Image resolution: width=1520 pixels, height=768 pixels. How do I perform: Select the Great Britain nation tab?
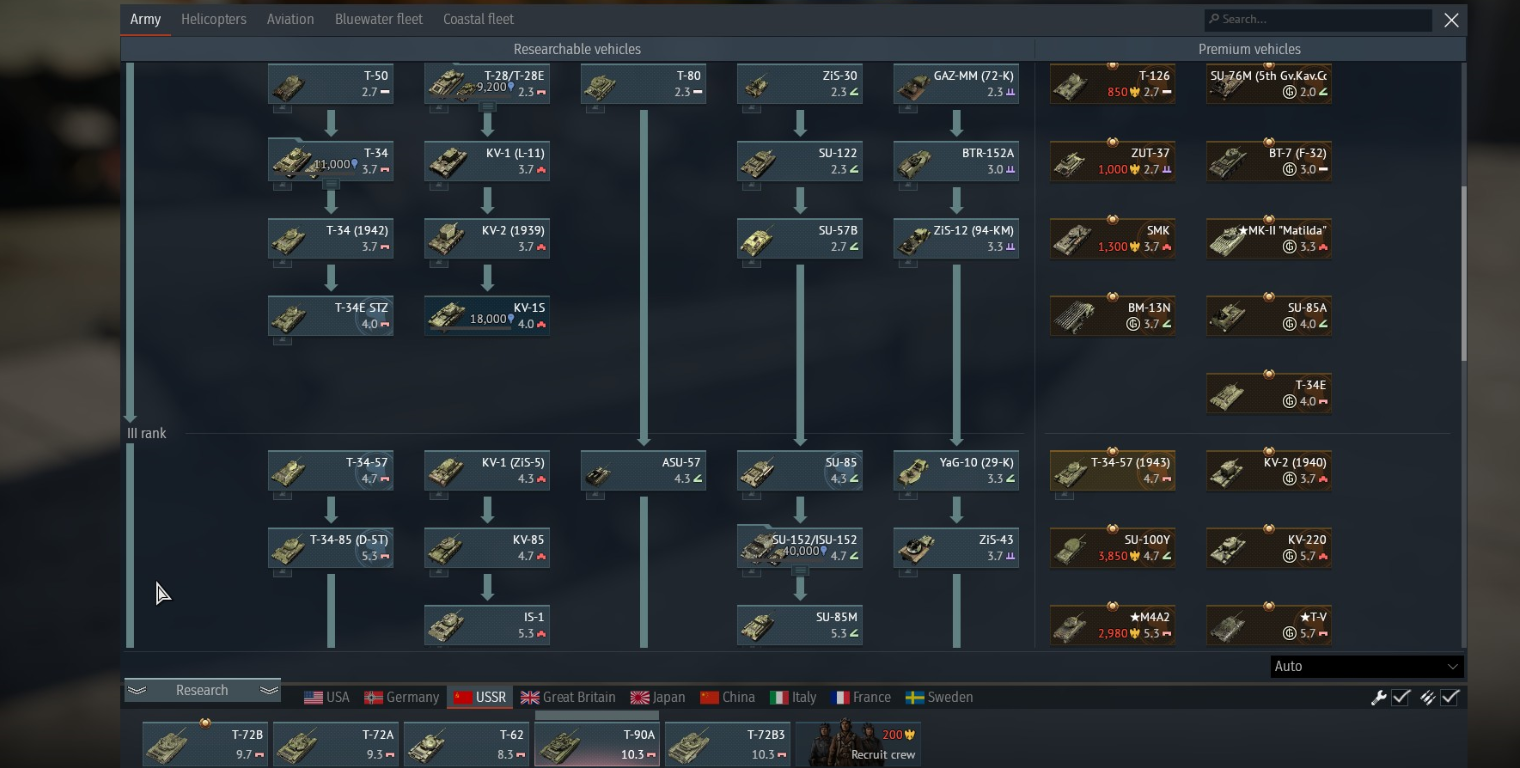(x=568, y=697)
